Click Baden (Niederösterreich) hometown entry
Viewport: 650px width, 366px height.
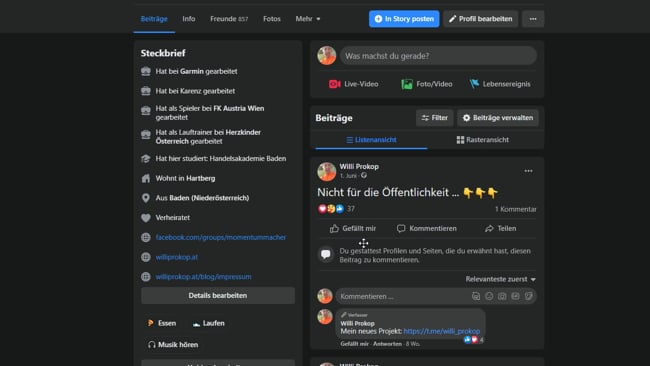pos(209,198)
